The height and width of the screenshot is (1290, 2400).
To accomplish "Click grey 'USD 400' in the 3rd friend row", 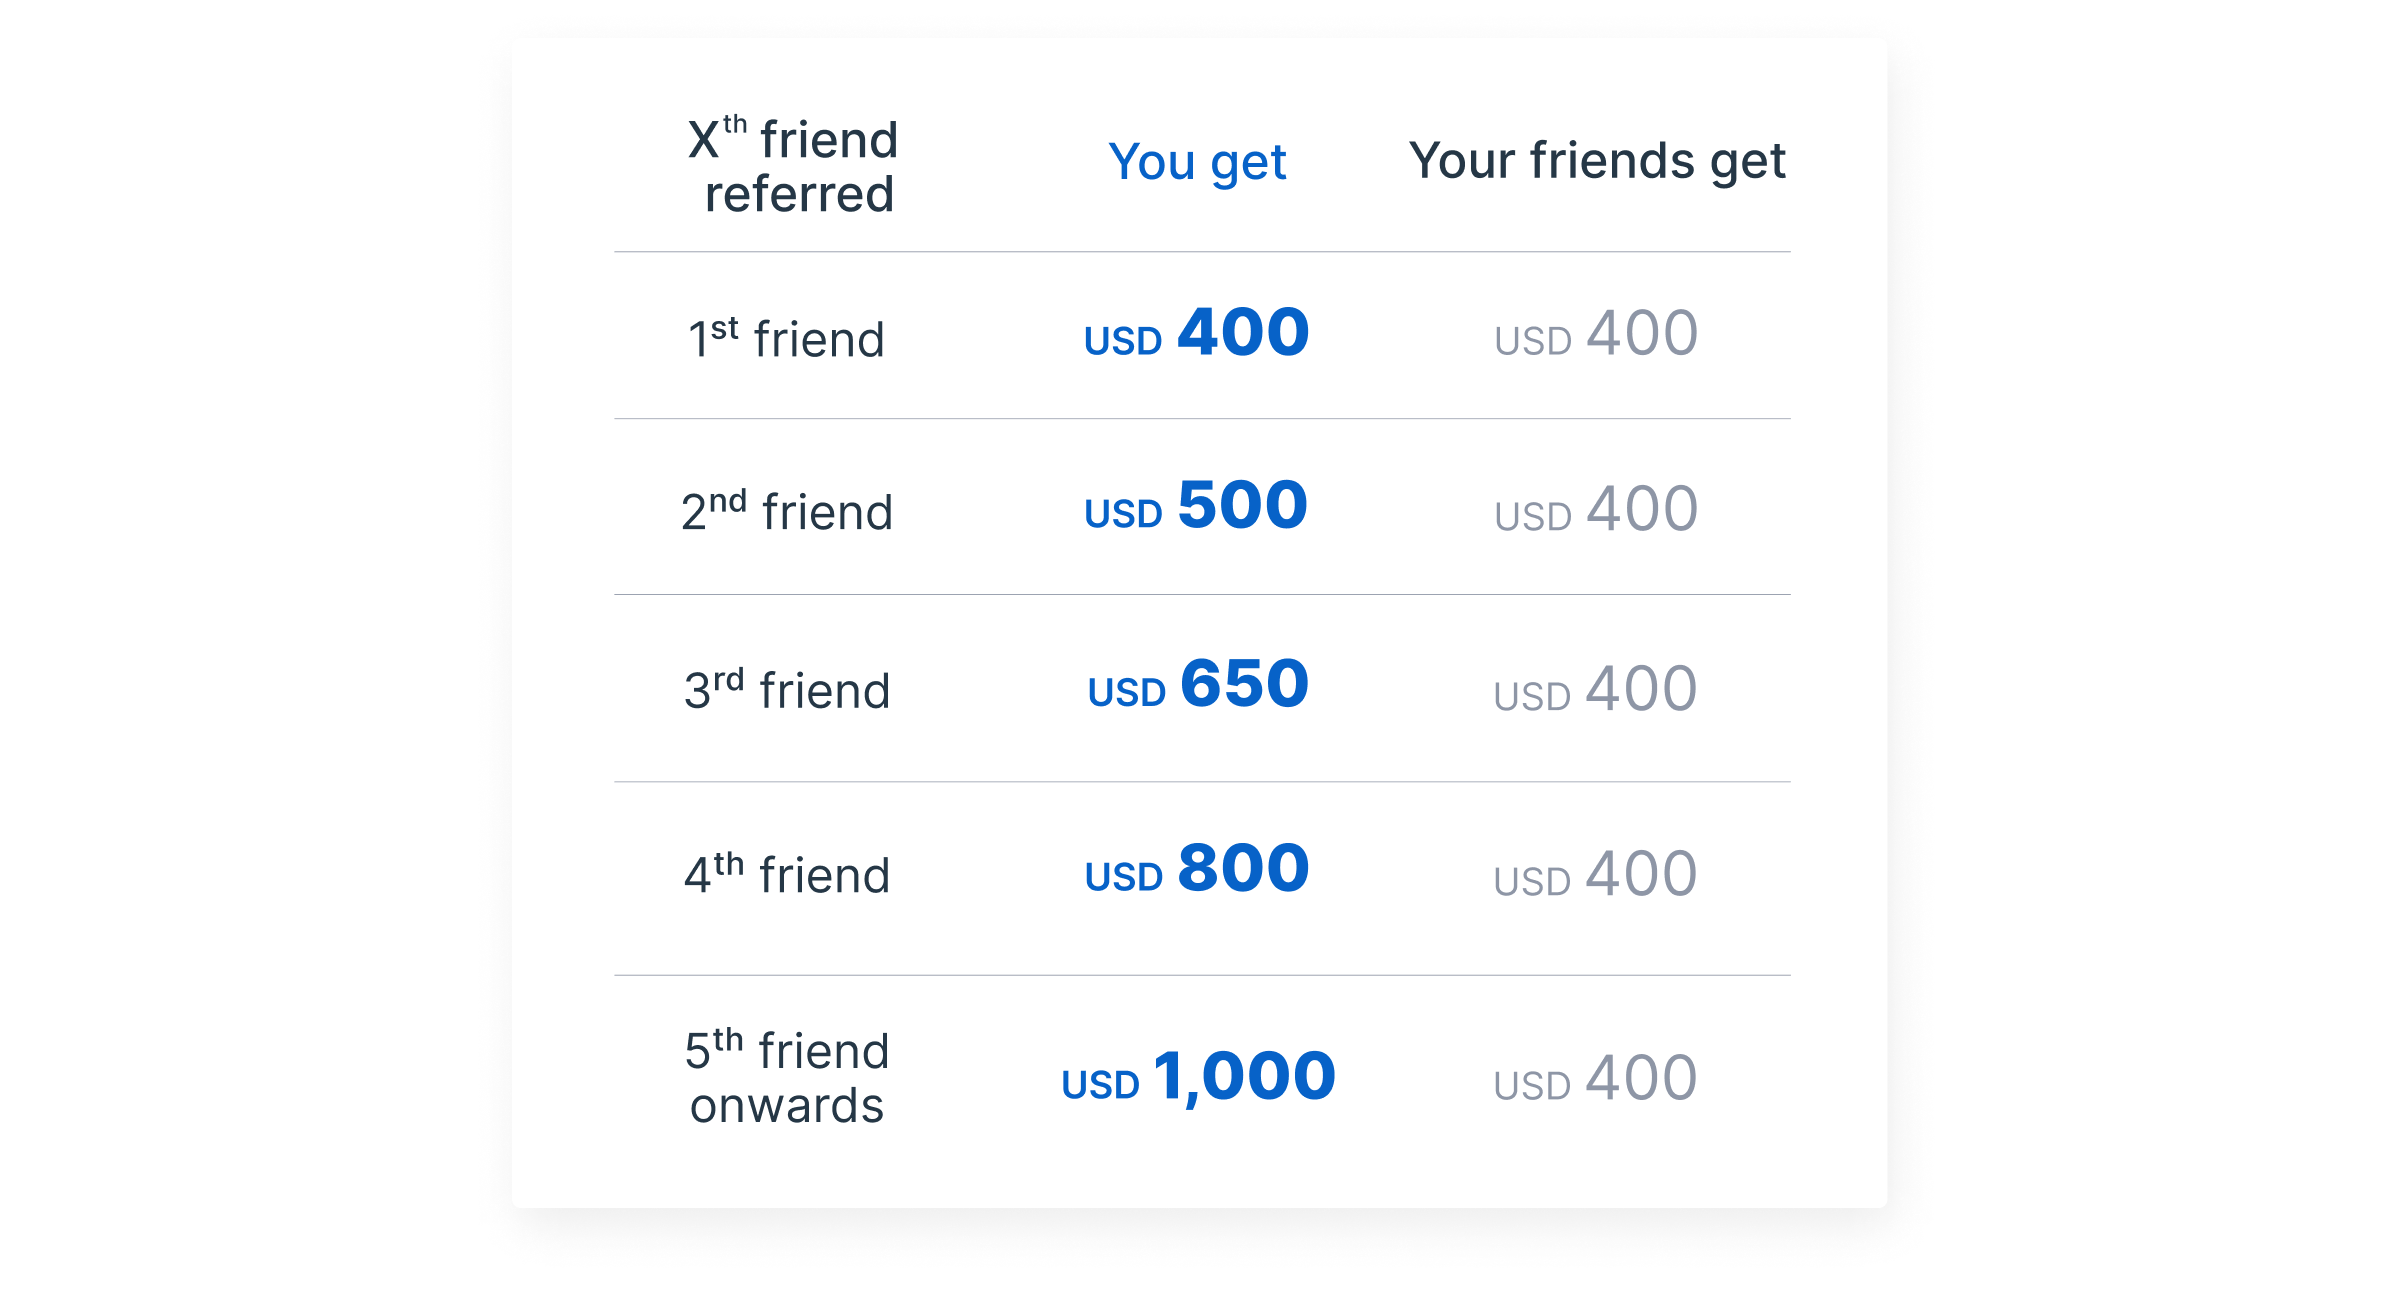I will (x=1595, y=689).
